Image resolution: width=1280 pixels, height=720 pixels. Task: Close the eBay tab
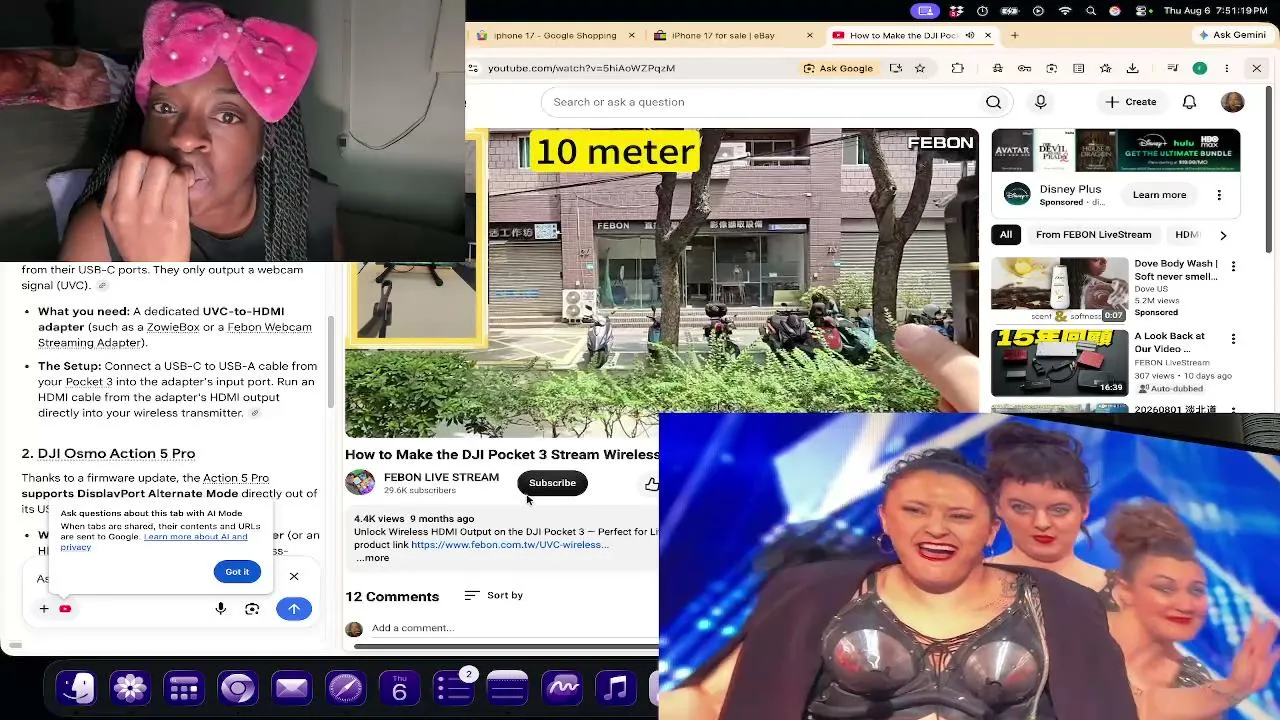(809, 35)
